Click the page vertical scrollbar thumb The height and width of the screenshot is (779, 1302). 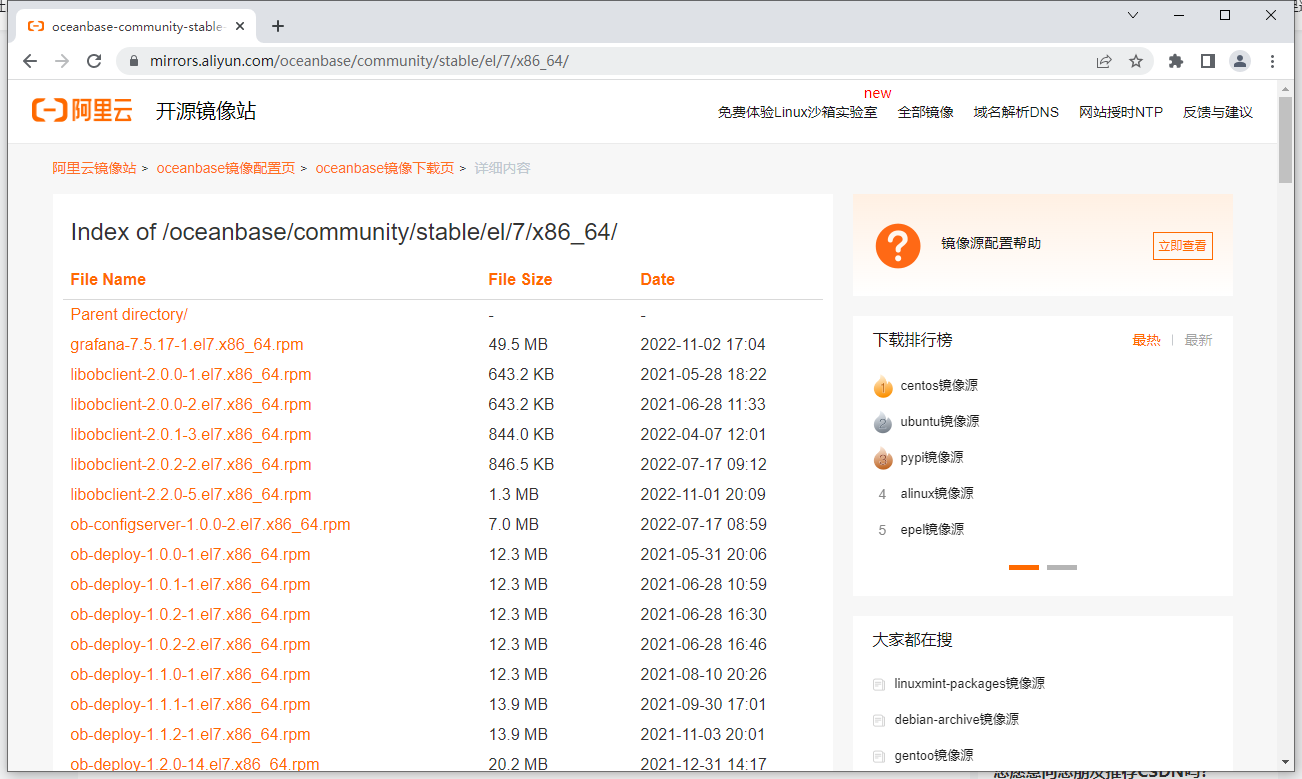point(1285,139)
